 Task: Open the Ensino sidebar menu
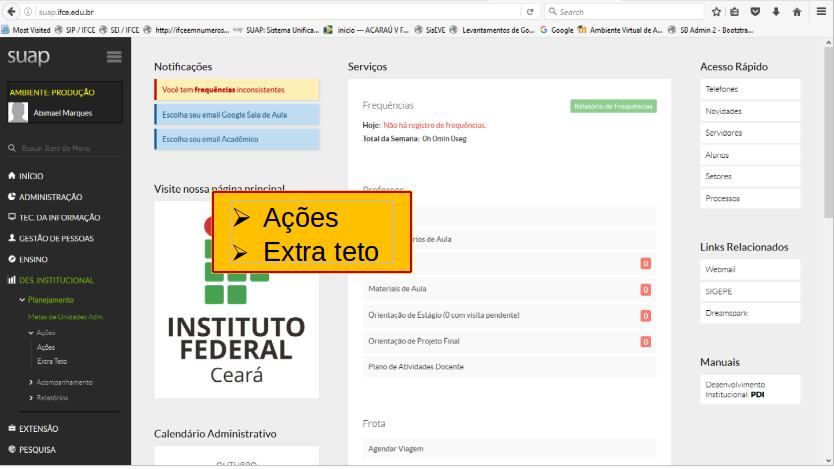click(x=33, y=259)
